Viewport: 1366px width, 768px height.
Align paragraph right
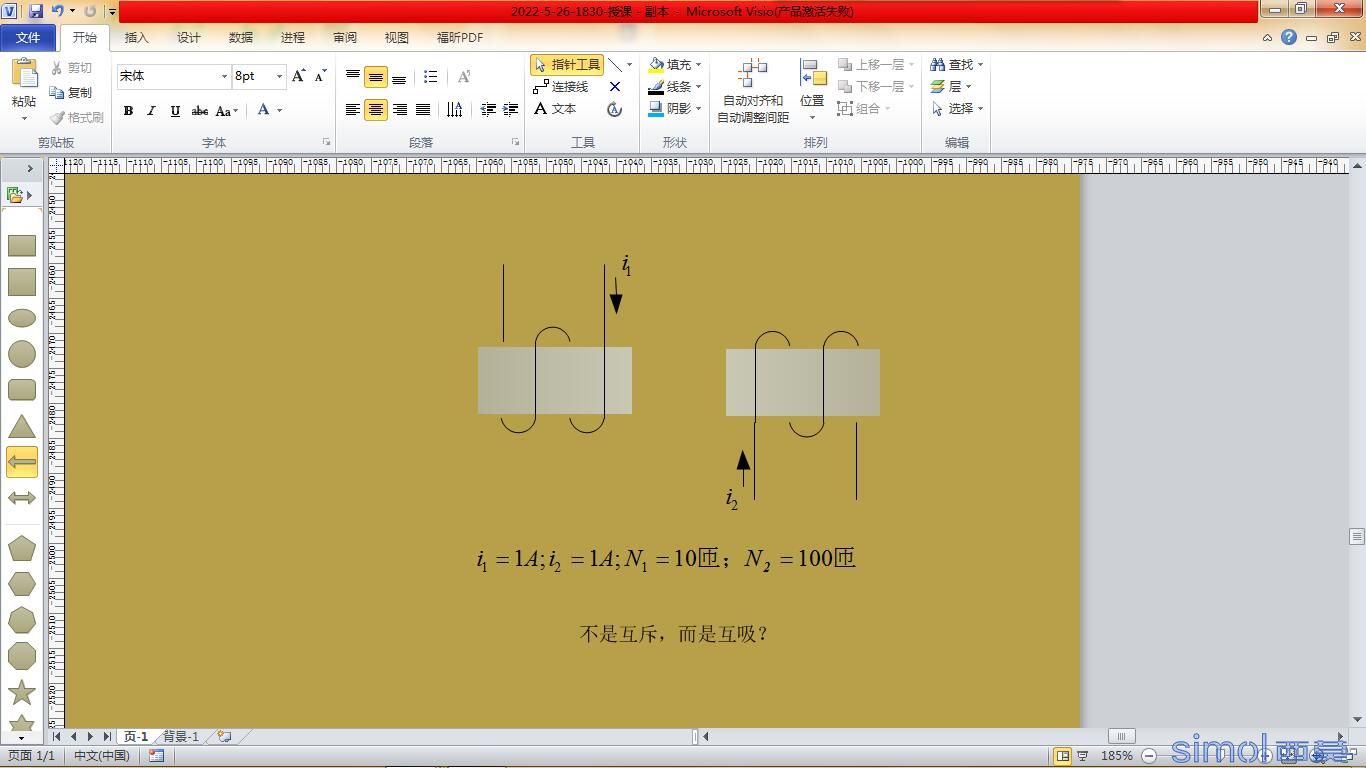click(399, 110)
